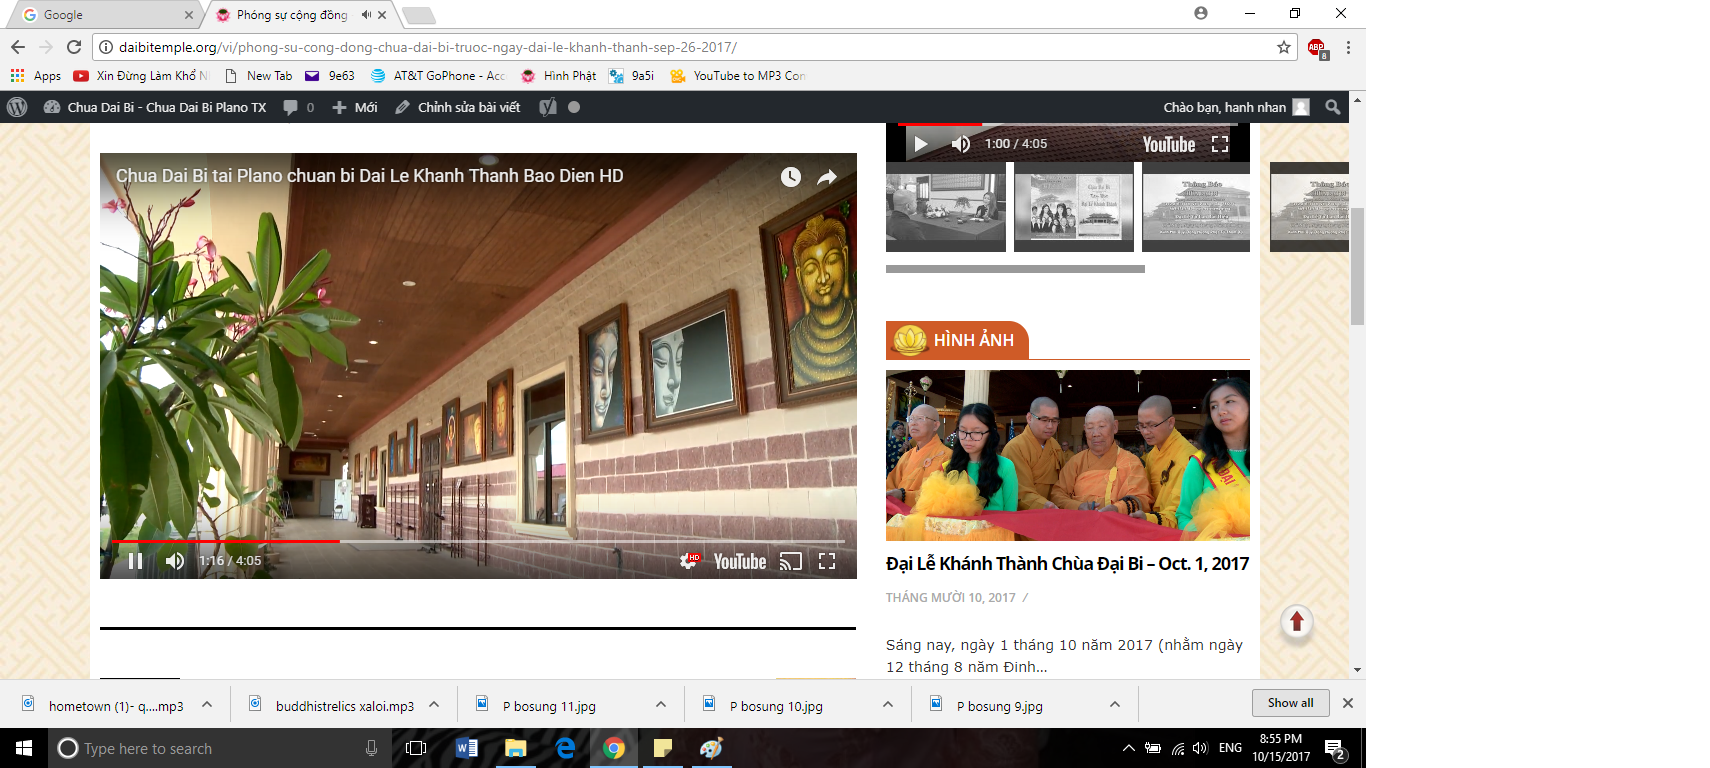Open the WordPress admin search icon
The image size is (1710, 768).
1332,107
